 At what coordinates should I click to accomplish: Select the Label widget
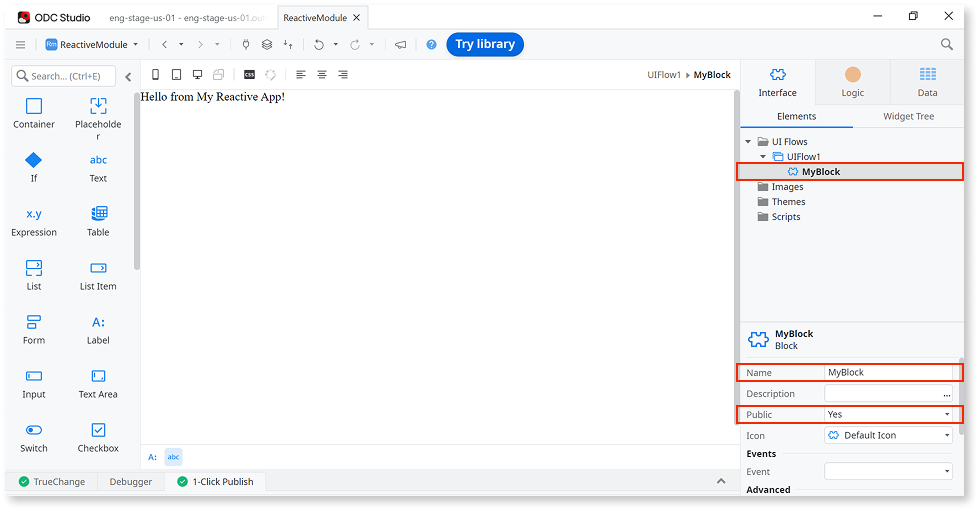(x=98, y=330)
